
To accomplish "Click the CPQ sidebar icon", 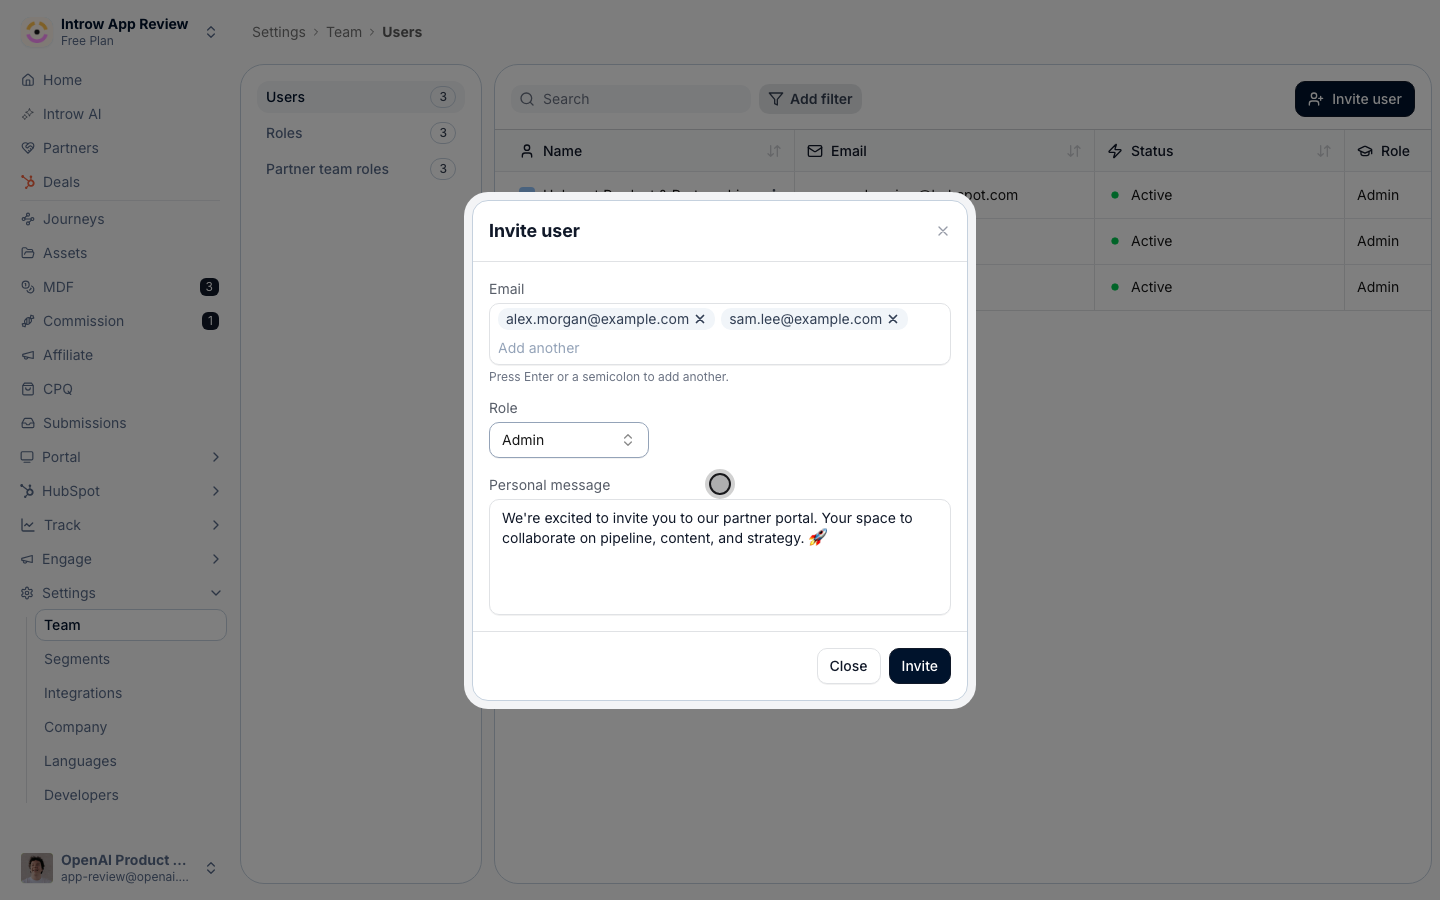I will point(28,389).
